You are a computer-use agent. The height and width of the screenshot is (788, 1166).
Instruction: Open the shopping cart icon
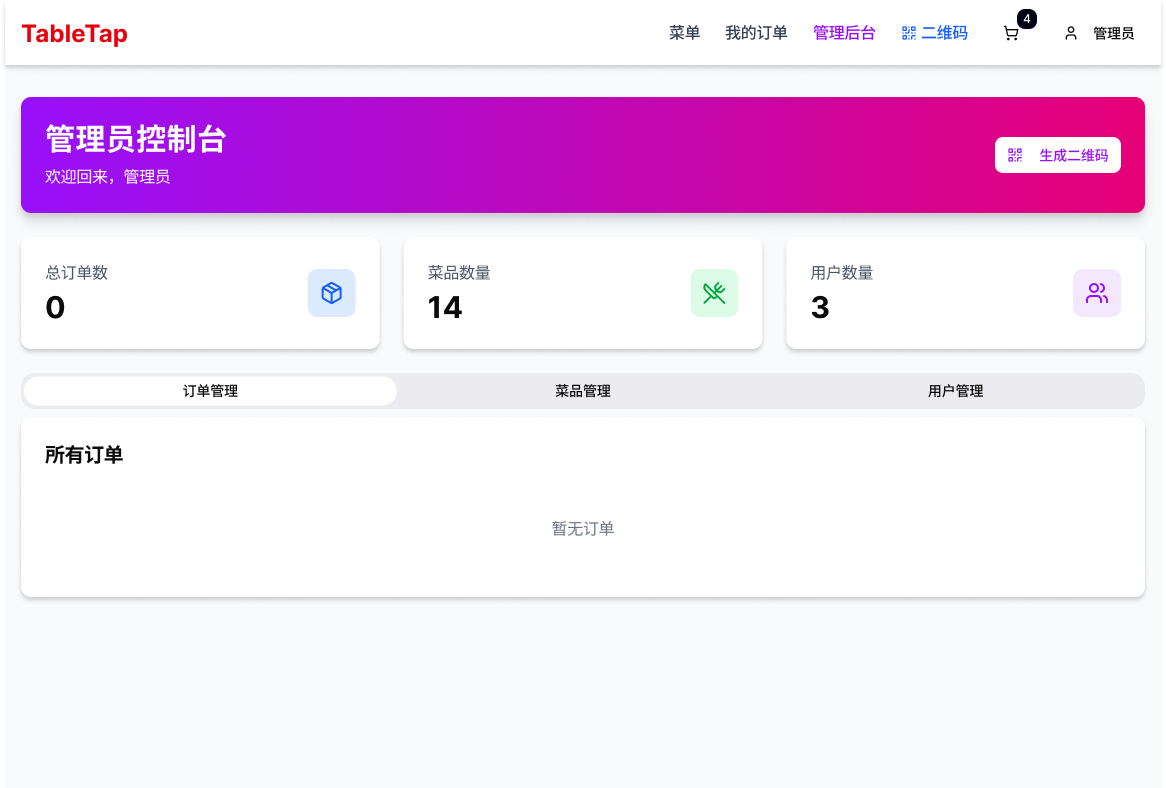pos(1011,33)
